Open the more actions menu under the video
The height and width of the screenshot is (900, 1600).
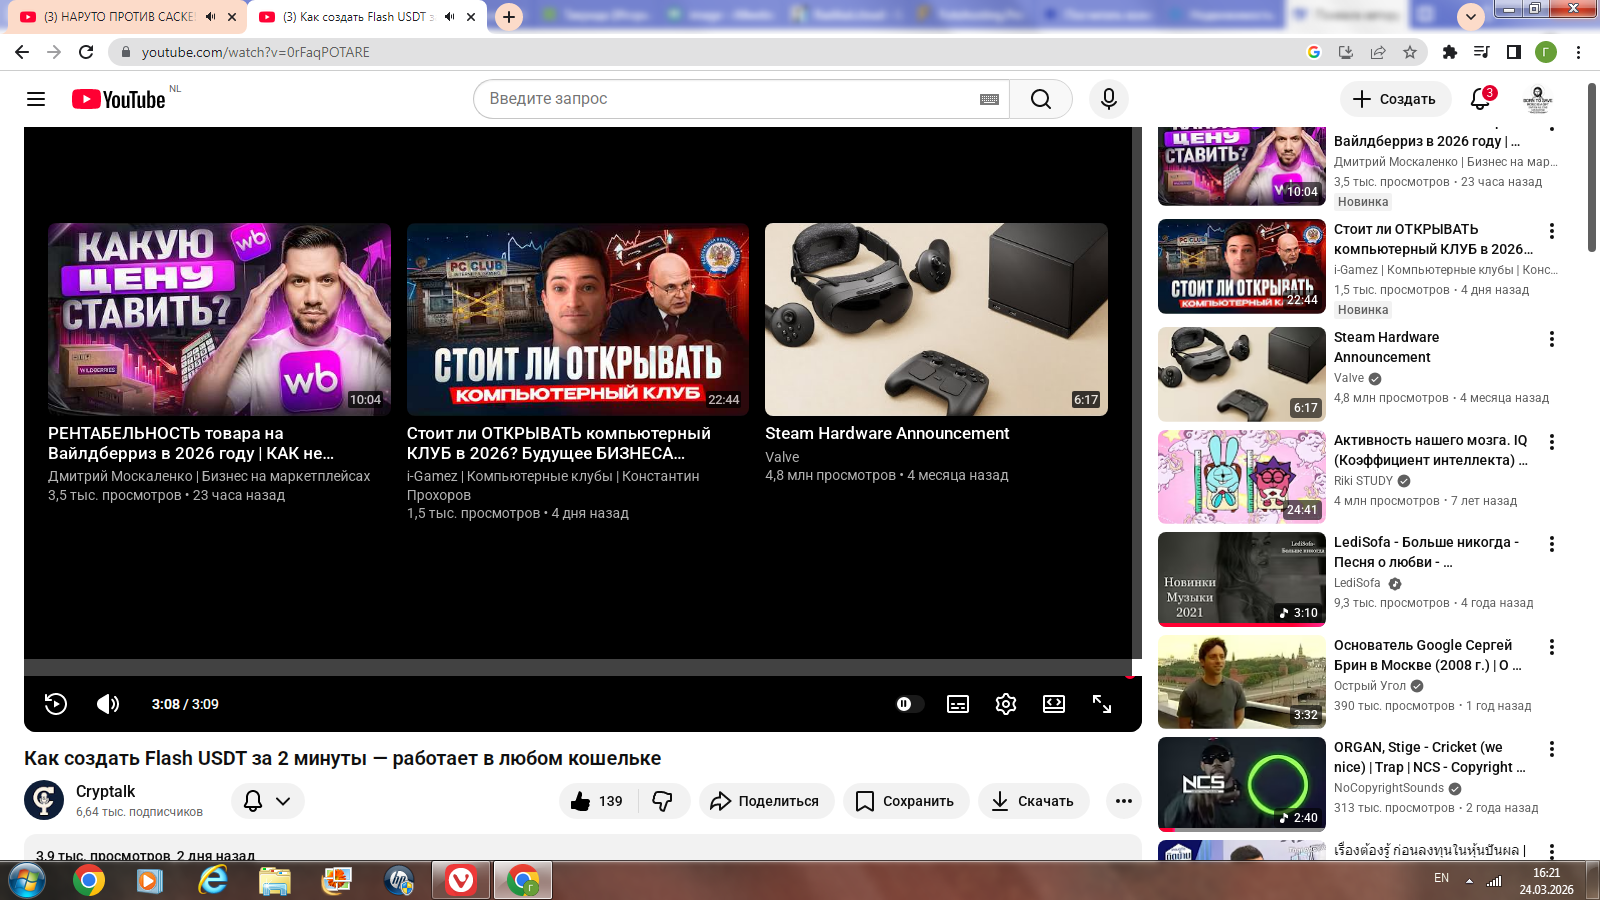(1124, 801)
